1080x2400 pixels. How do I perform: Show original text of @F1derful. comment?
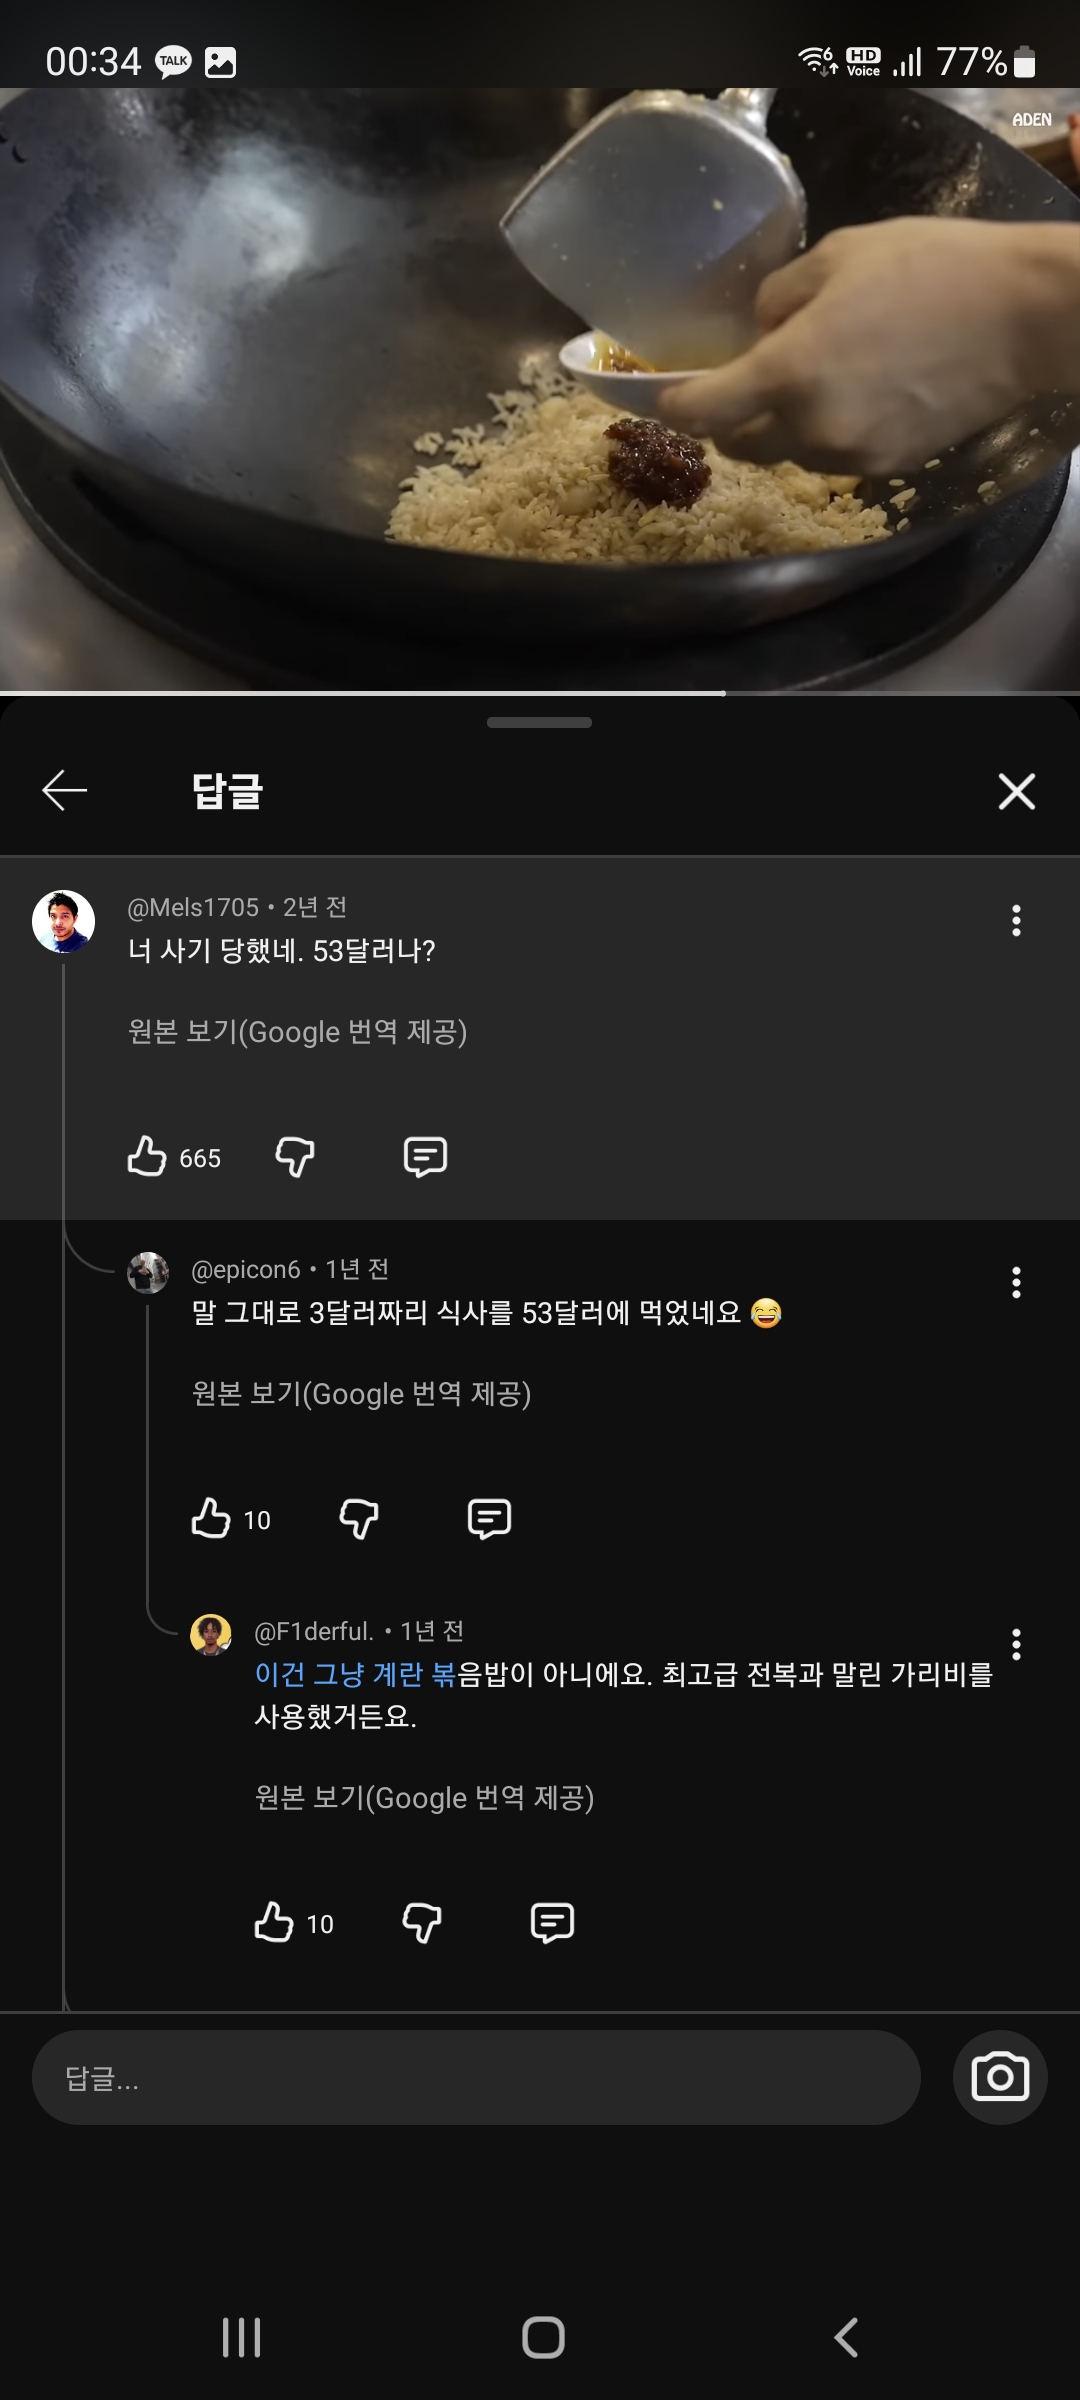(x=425, y=1798)
